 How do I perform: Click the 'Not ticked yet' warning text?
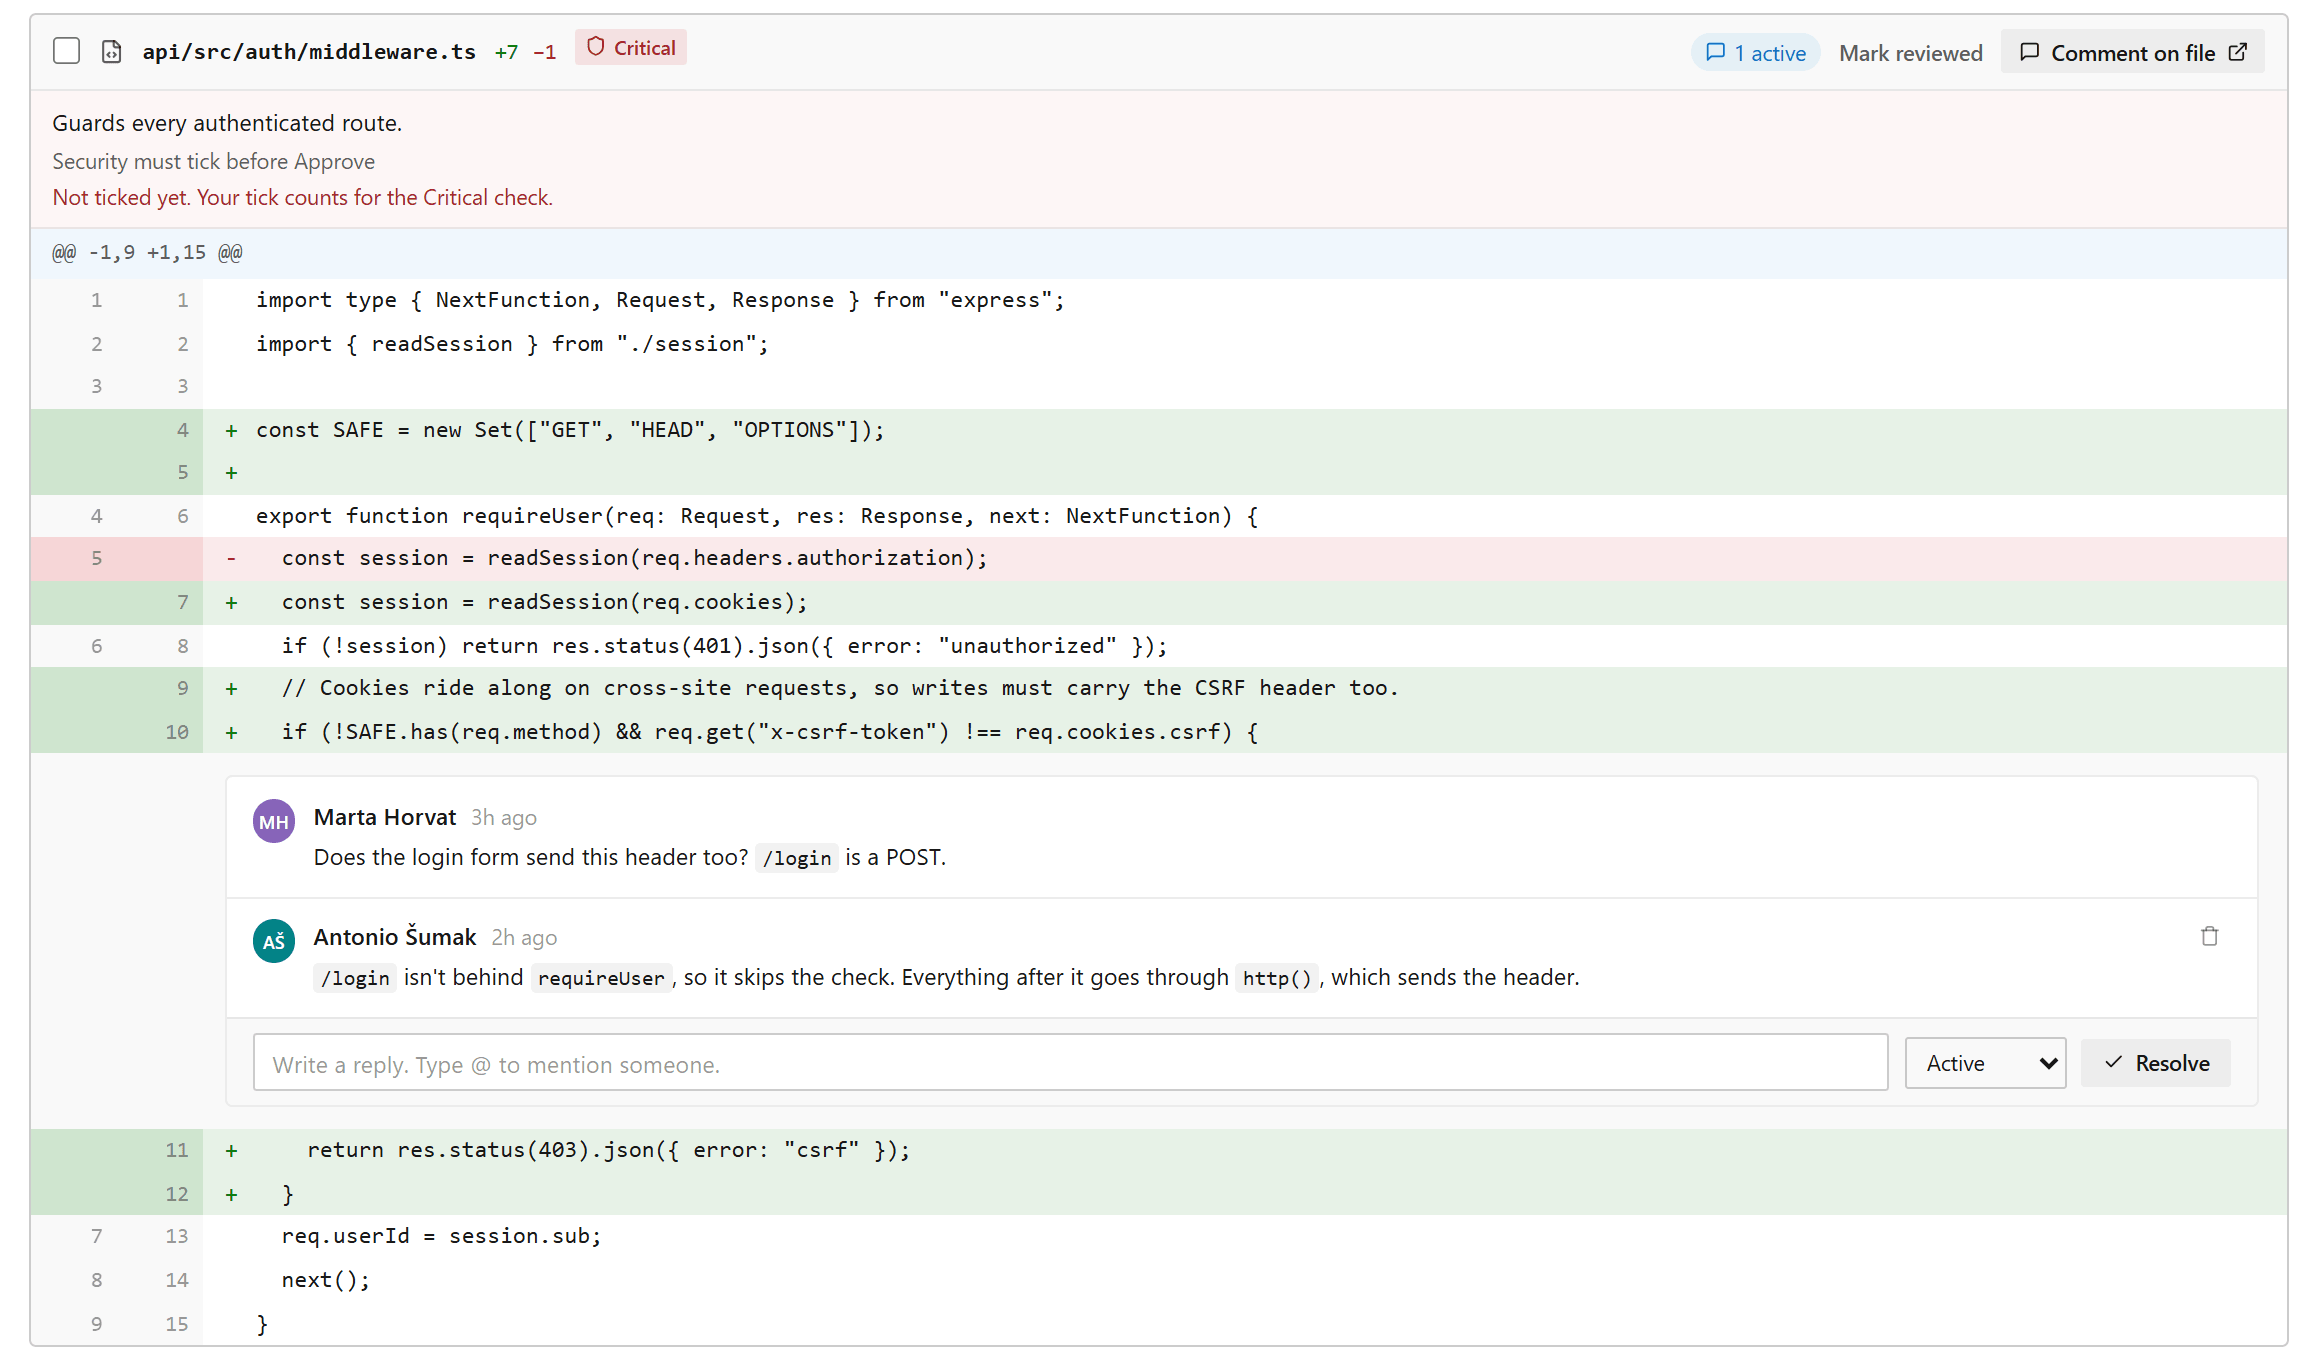tap(302, 198)
